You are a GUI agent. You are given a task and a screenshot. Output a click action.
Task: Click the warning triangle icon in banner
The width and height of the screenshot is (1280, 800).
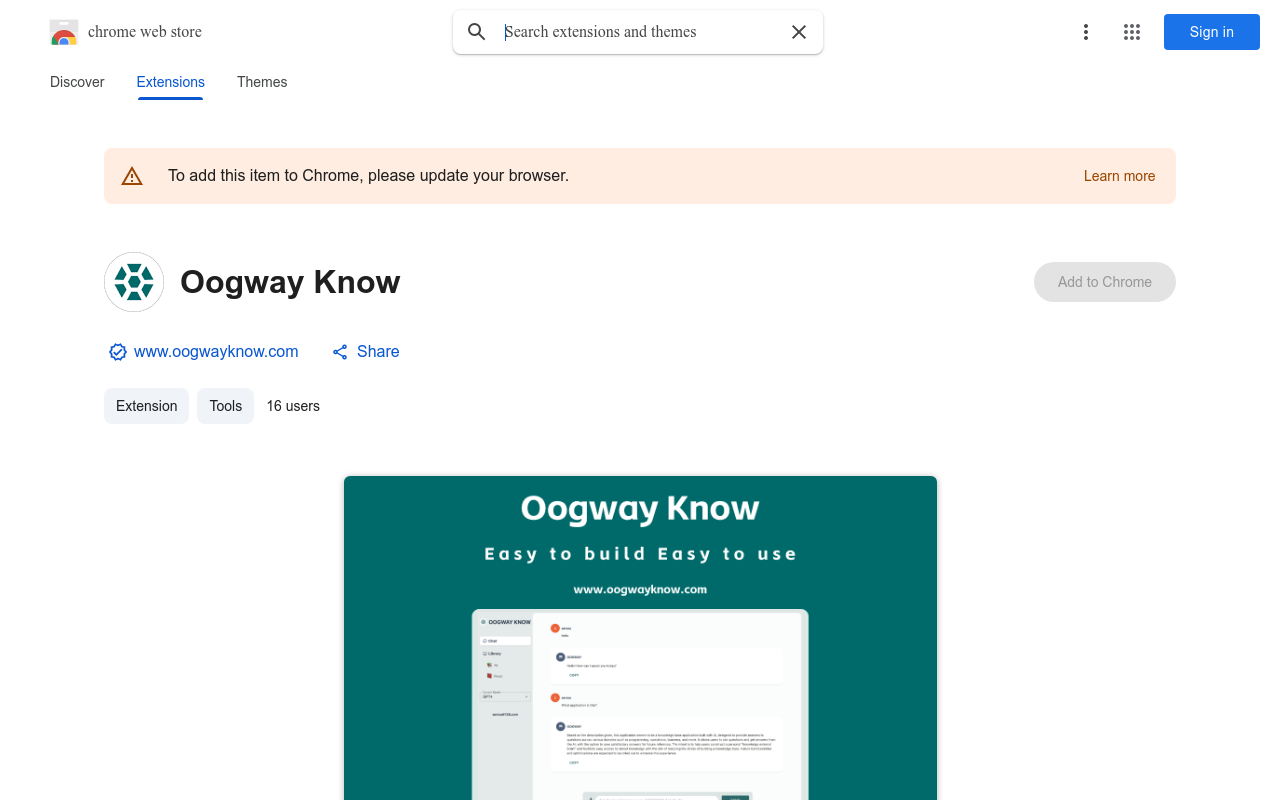pos(132,176)
